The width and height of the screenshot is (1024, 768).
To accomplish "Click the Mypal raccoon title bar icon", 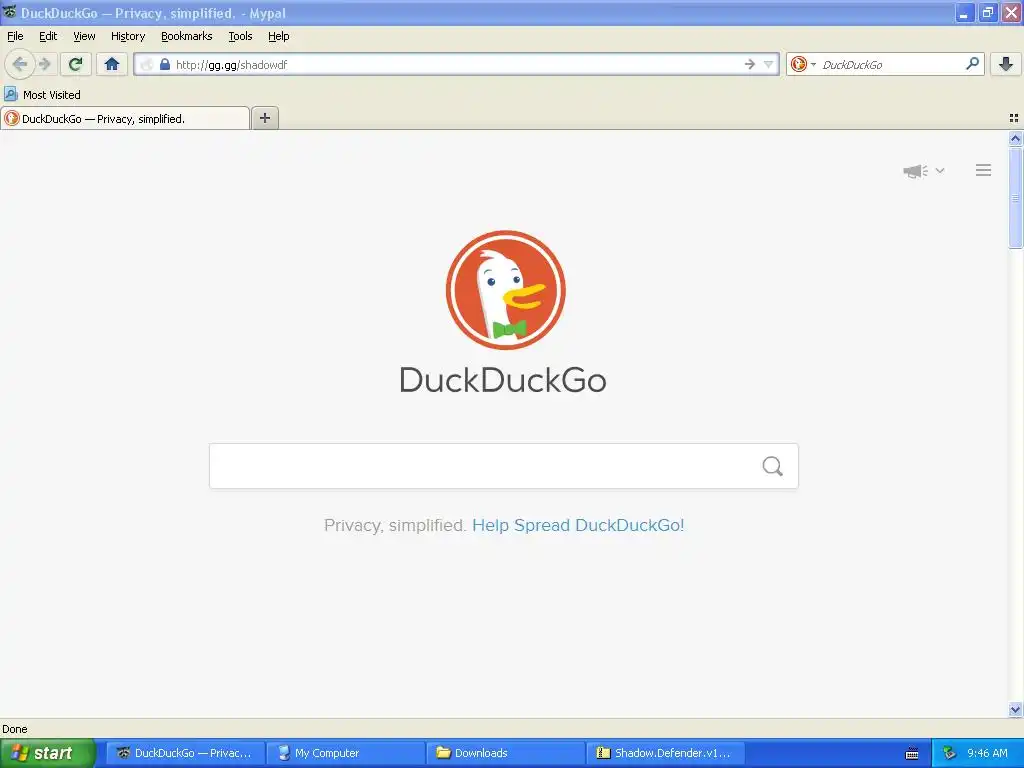I will [x=10, y=12].
